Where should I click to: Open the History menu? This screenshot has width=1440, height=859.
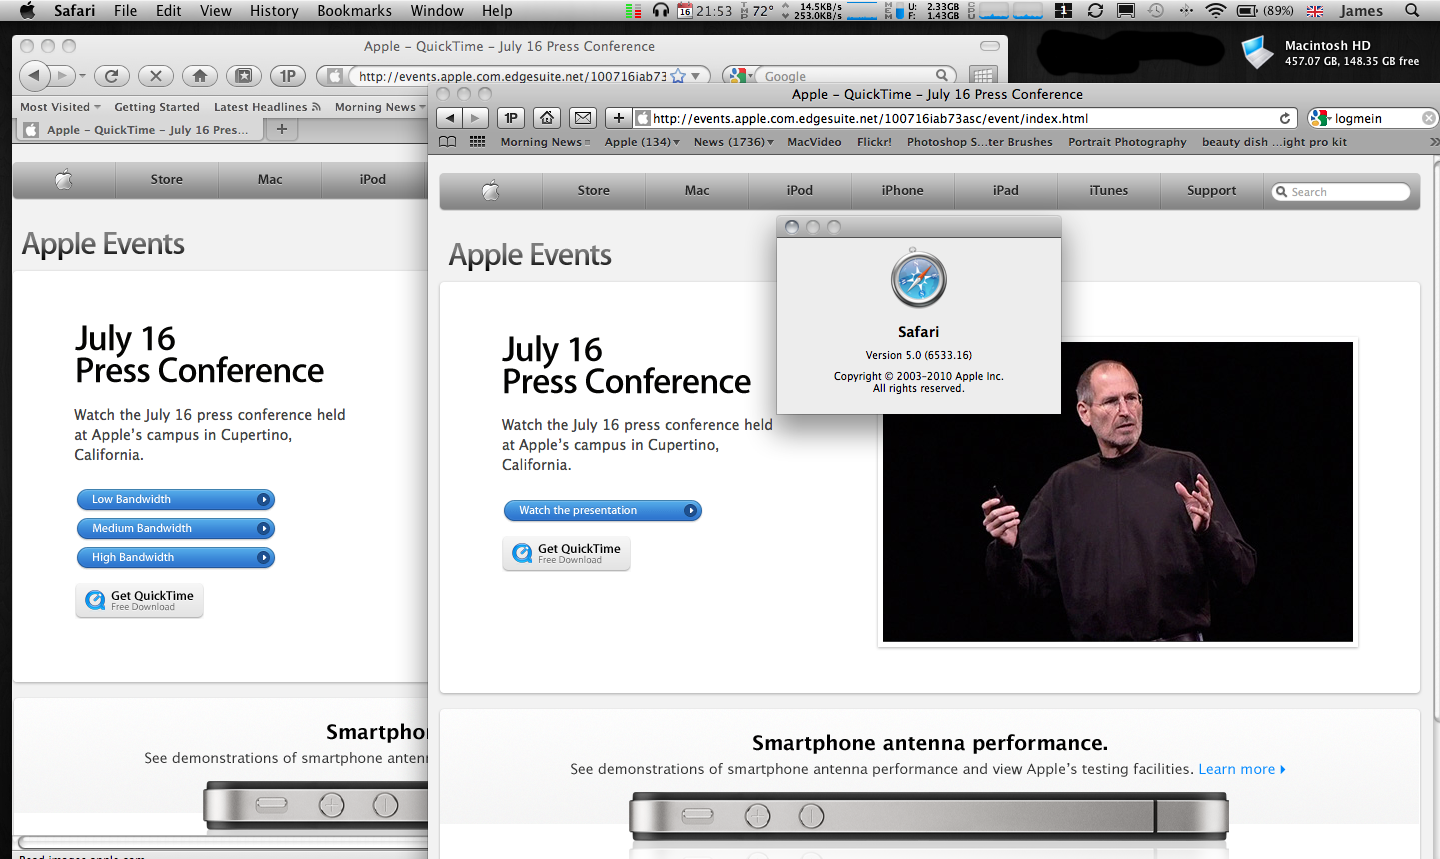pos(274,11)
